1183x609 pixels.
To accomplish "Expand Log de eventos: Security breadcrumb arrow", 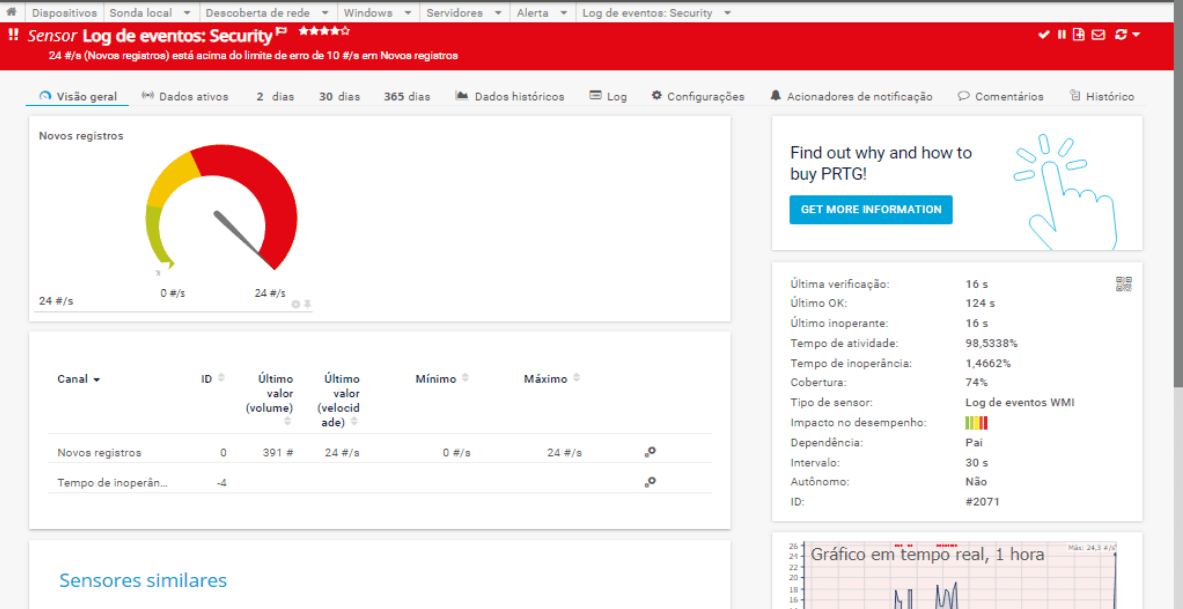I will [727, 13].
